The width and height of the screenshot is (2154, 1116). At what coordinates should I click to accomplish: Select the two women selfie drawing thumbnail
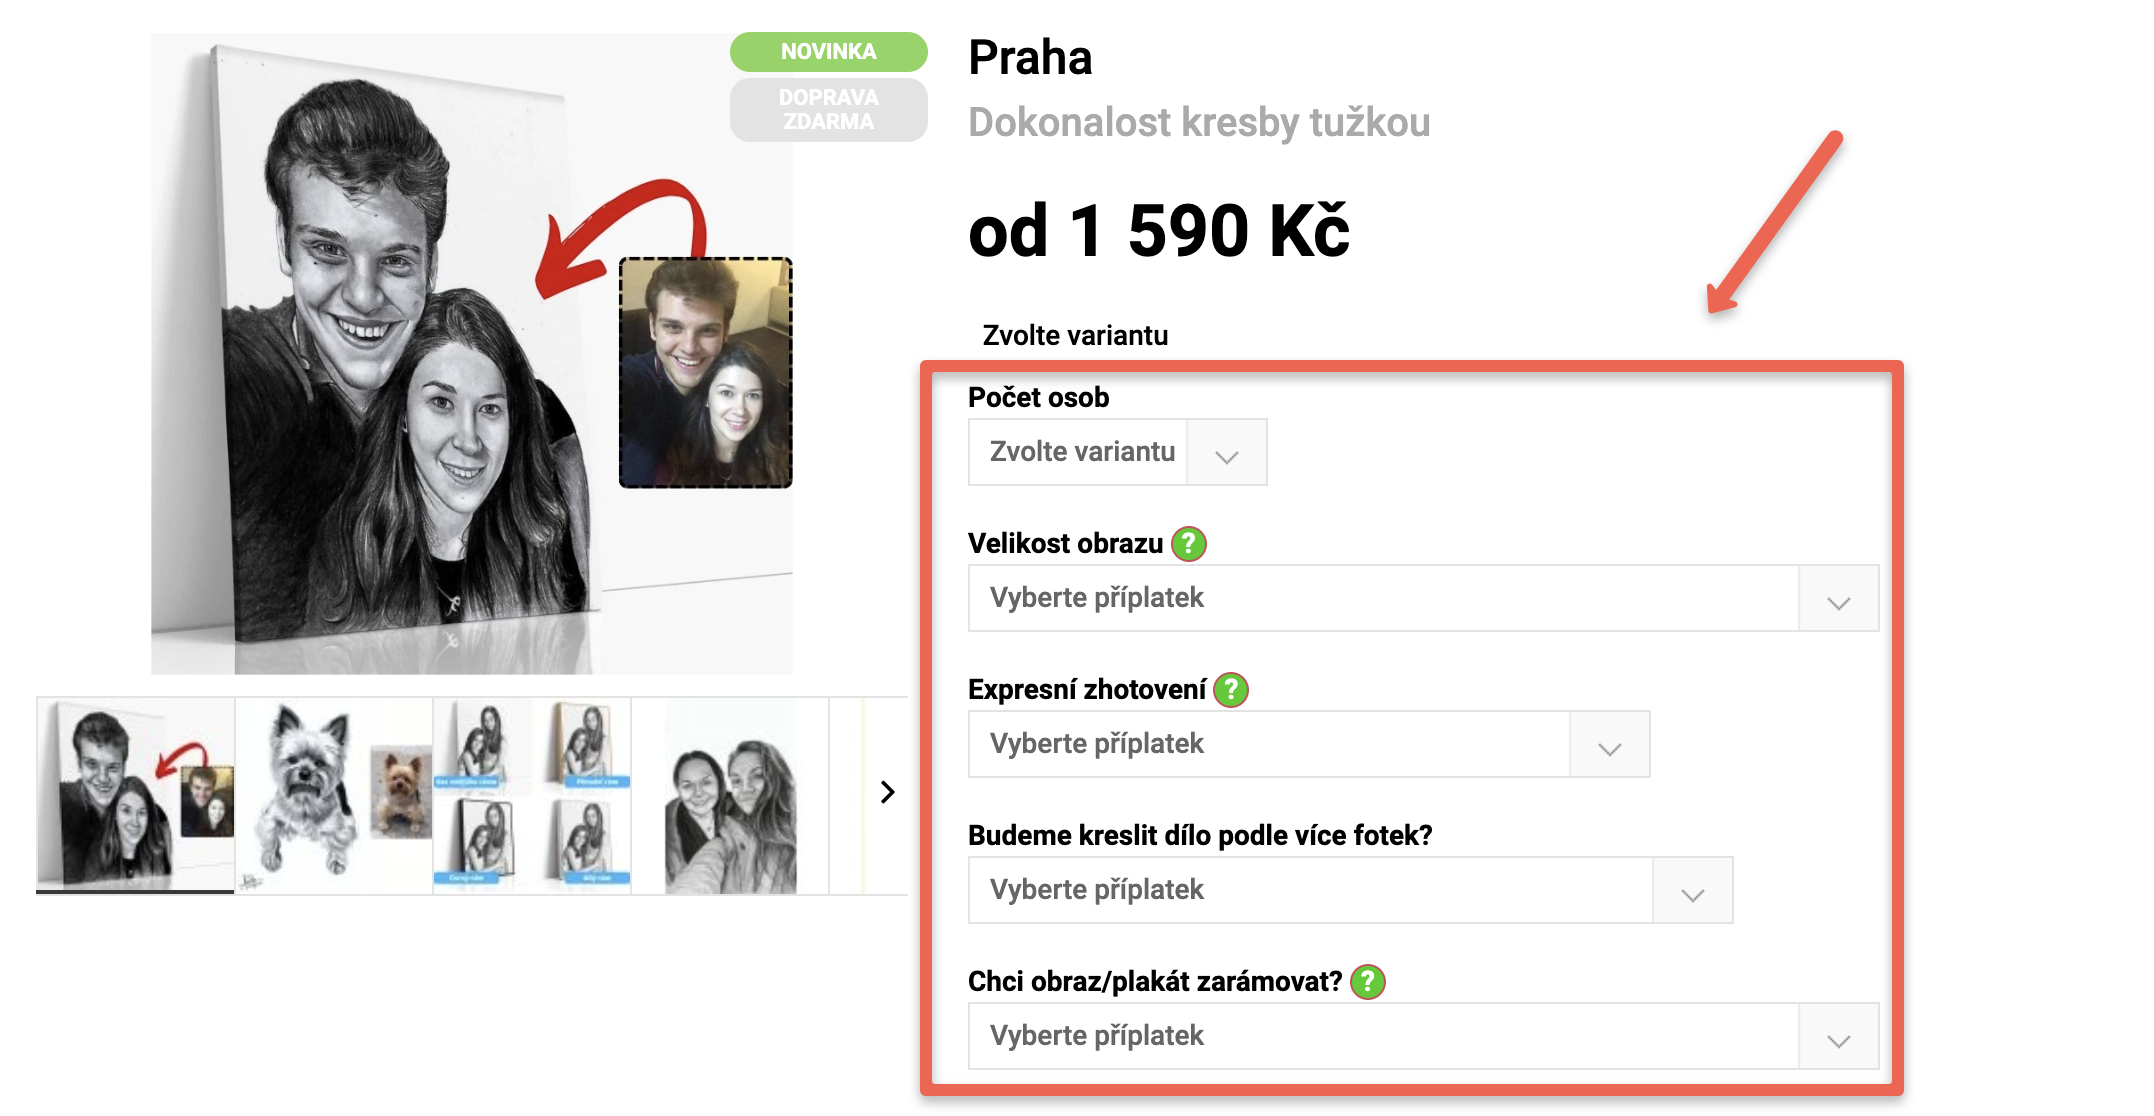coord(730,795)
